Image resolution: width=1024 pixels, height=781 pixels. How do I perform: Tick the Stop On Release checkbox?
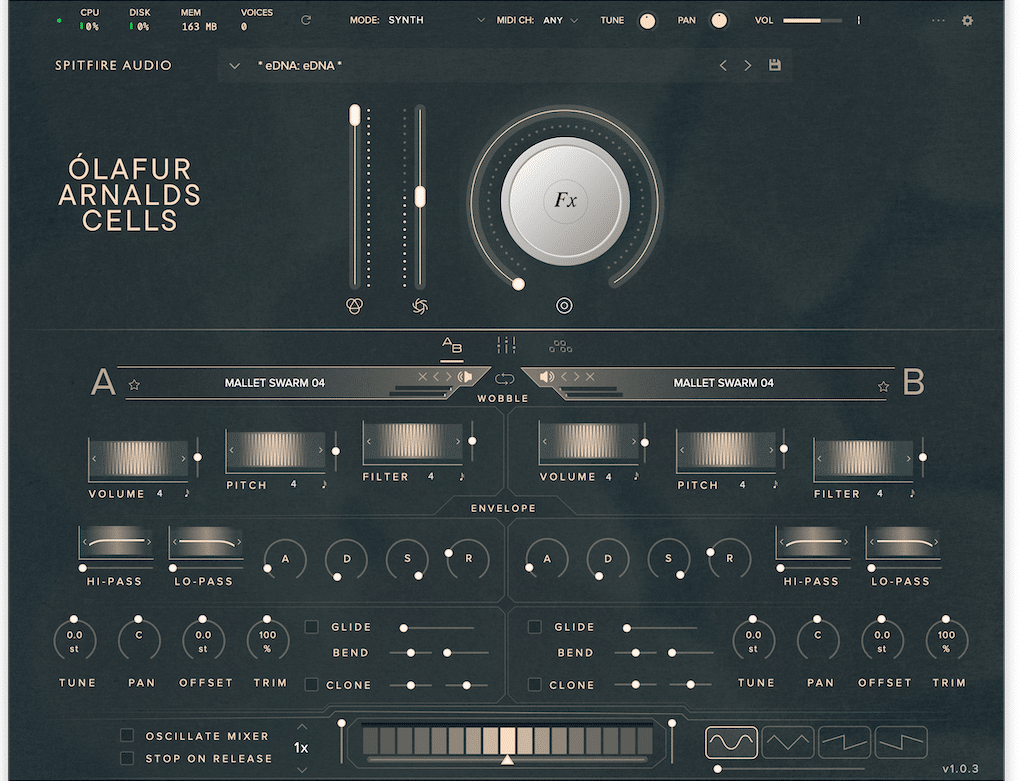point(127,758)
